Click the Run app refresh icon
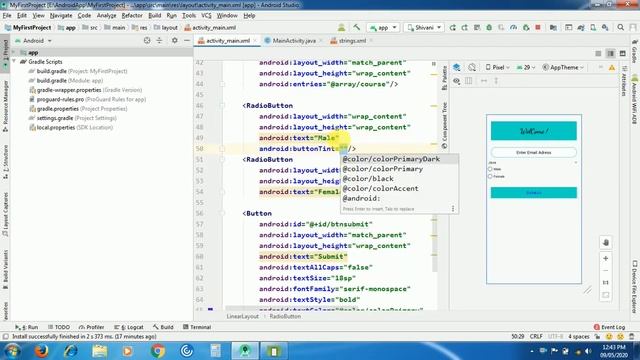 point(453,27)
